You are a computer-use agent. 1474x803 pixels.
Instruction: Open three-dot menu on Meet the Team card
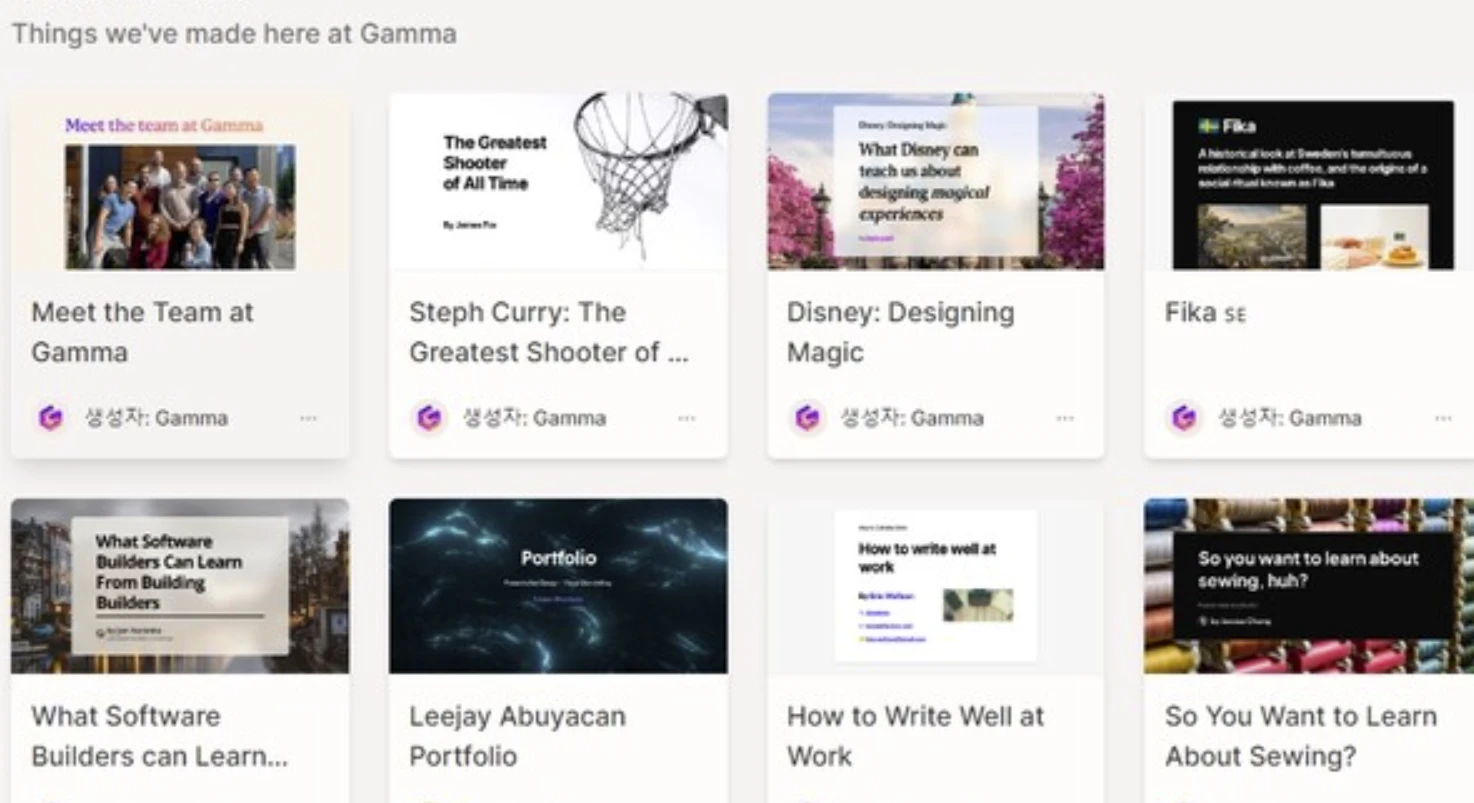308,418
